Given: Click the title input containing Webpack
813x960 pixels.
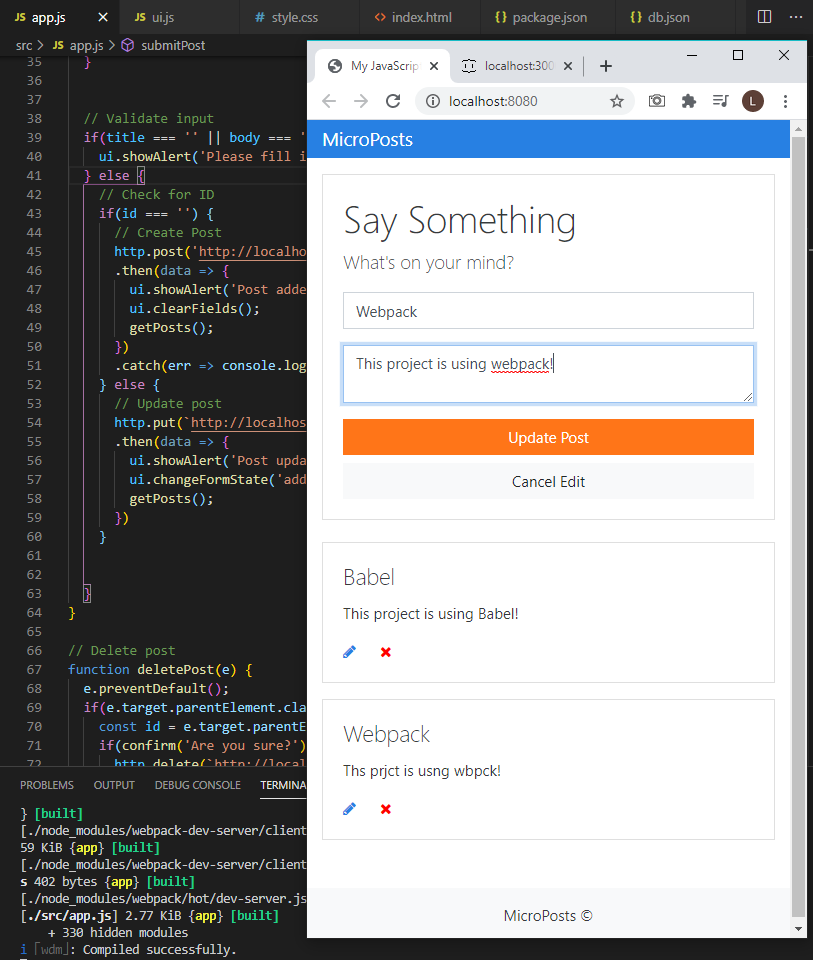Looking at the screenshot, I should pos(548,311).
